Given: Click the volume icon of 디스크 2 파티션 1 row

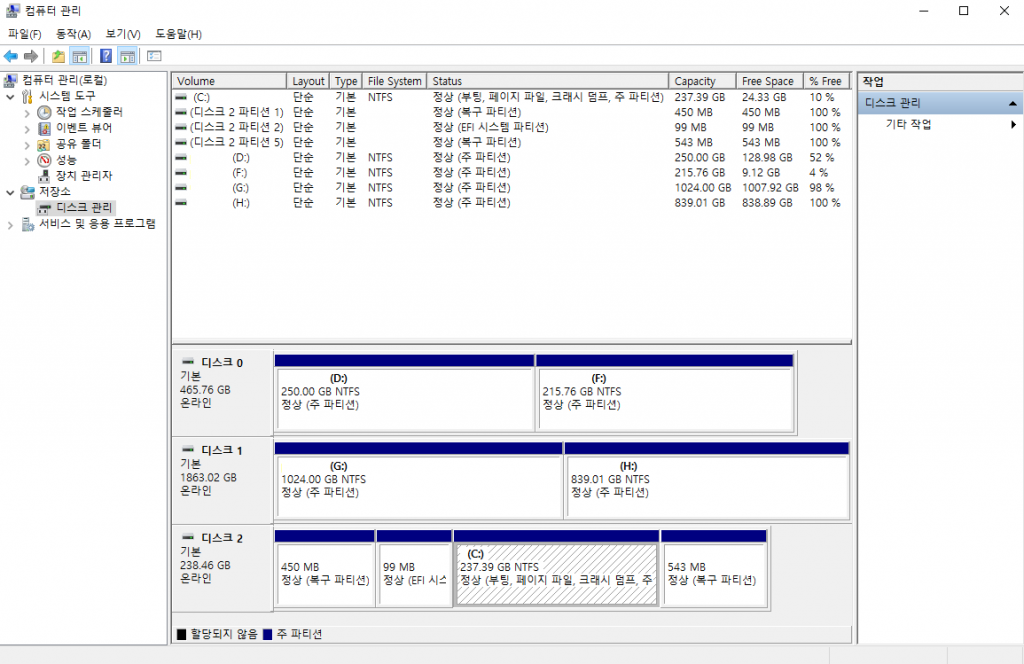Looking at the screenshot, I should pos(181,112).
